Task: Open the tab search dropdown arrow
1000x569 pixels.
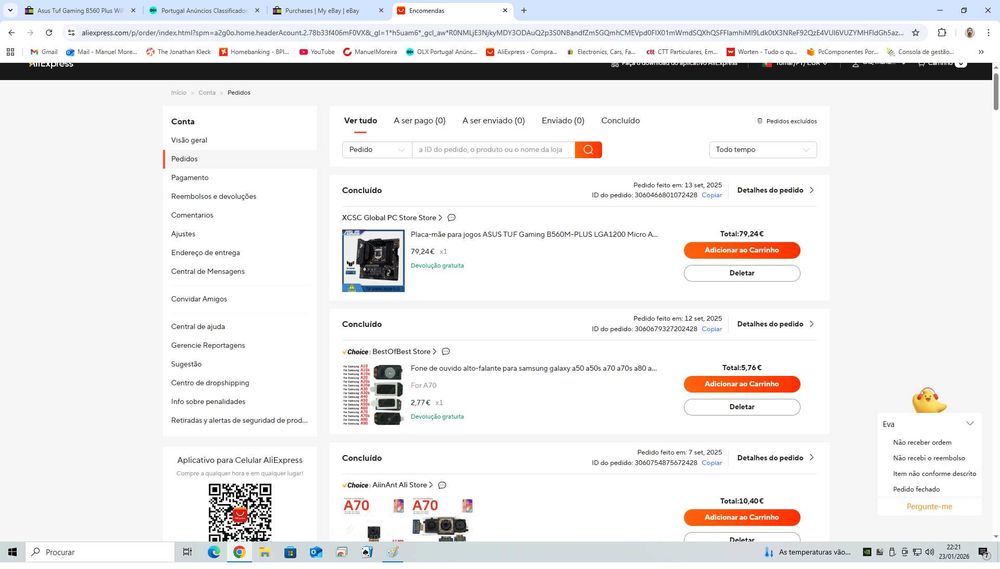Action: 10,10
